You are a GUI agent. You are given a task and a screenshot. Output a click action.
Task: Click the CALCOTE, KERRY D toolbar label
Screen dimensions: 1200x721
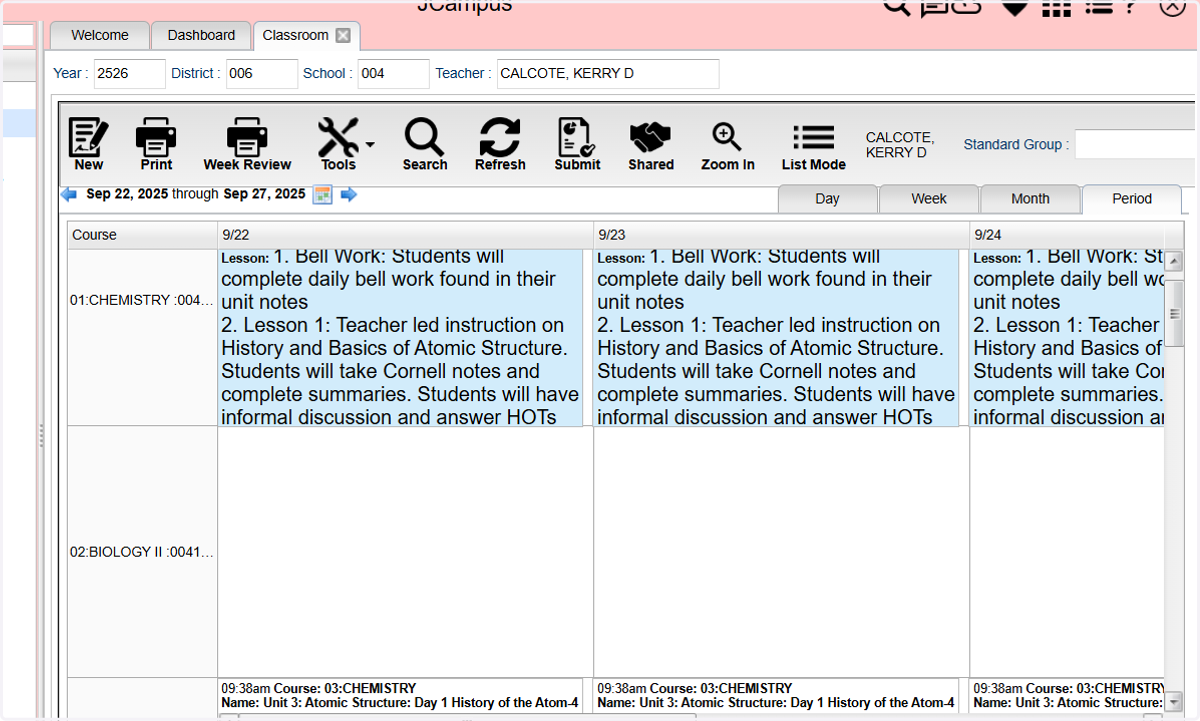900,144
